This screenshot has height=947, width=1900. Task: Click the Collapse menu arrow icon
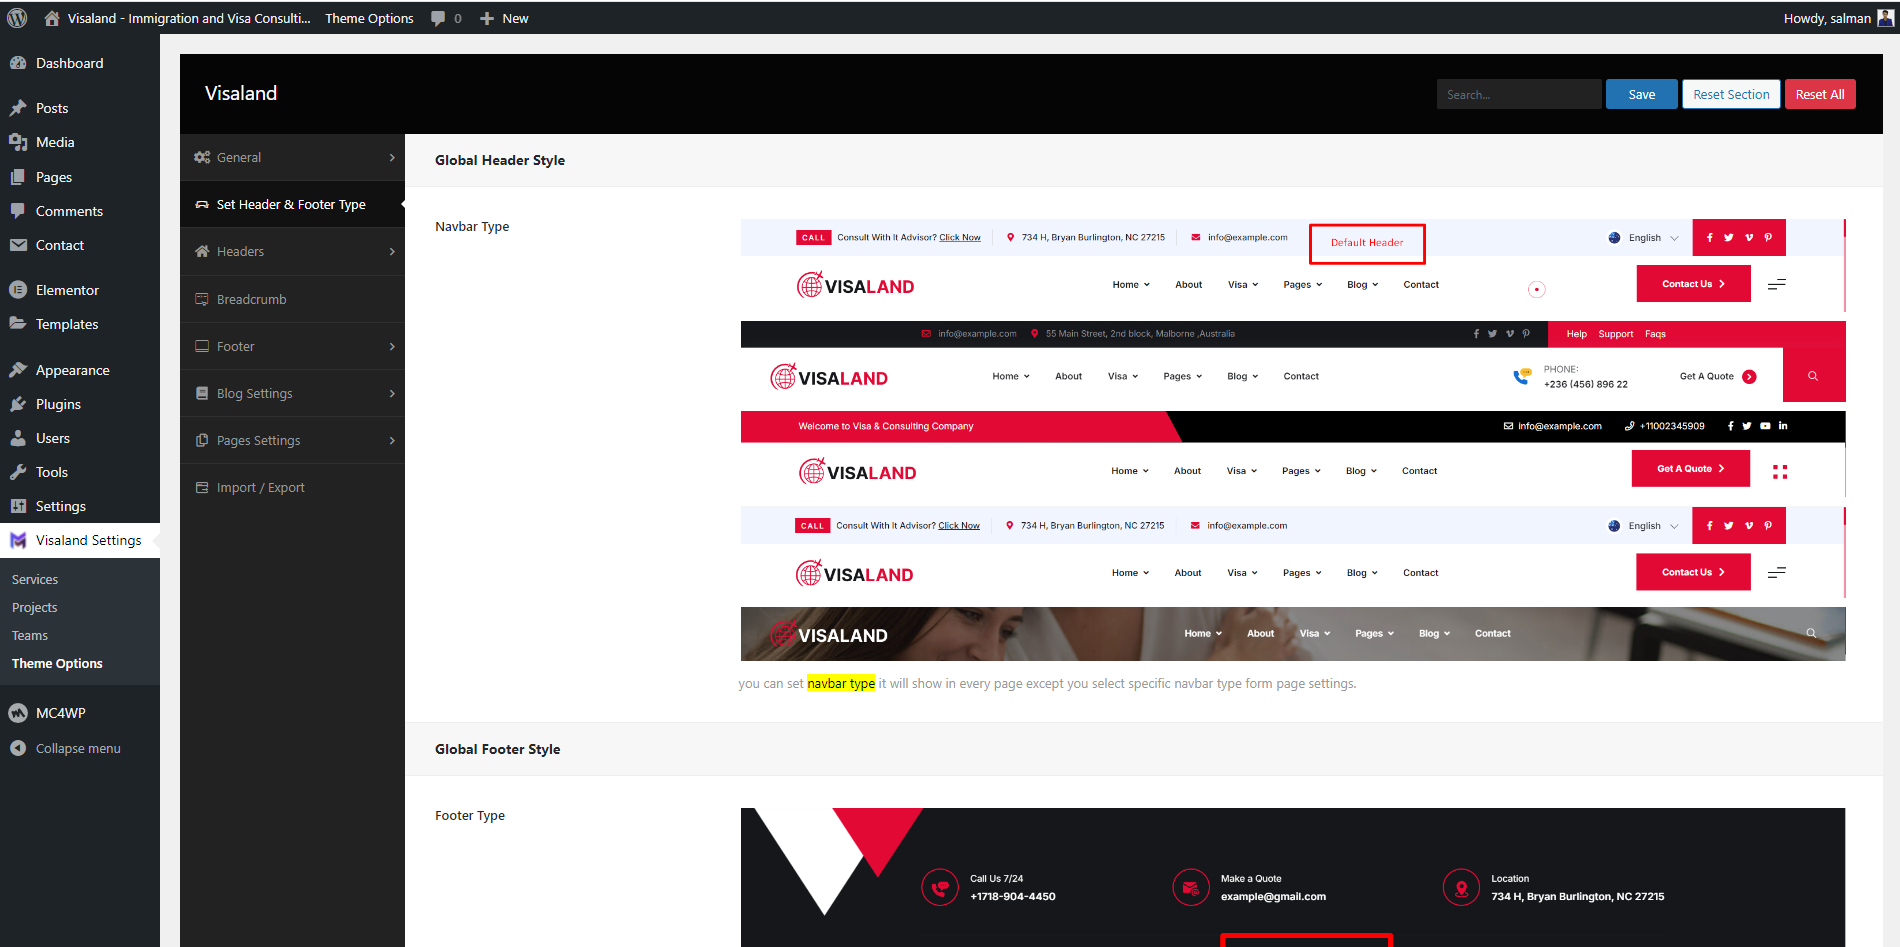(18, 748)
